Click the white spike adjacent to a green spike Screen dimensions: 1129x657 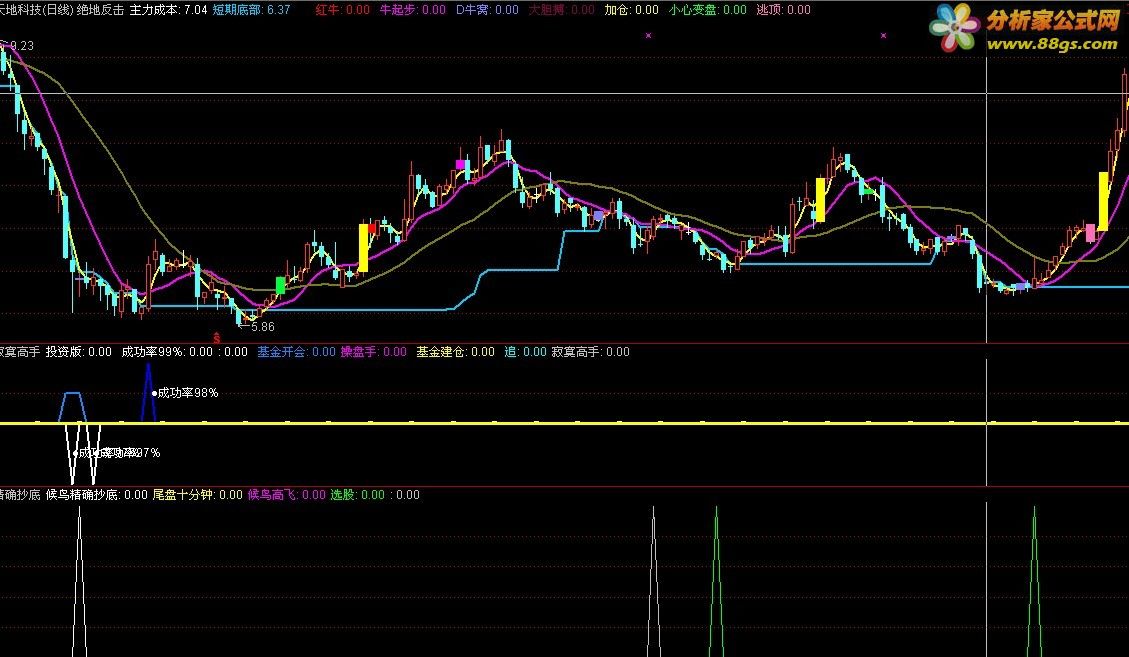[x=654, y=581]
